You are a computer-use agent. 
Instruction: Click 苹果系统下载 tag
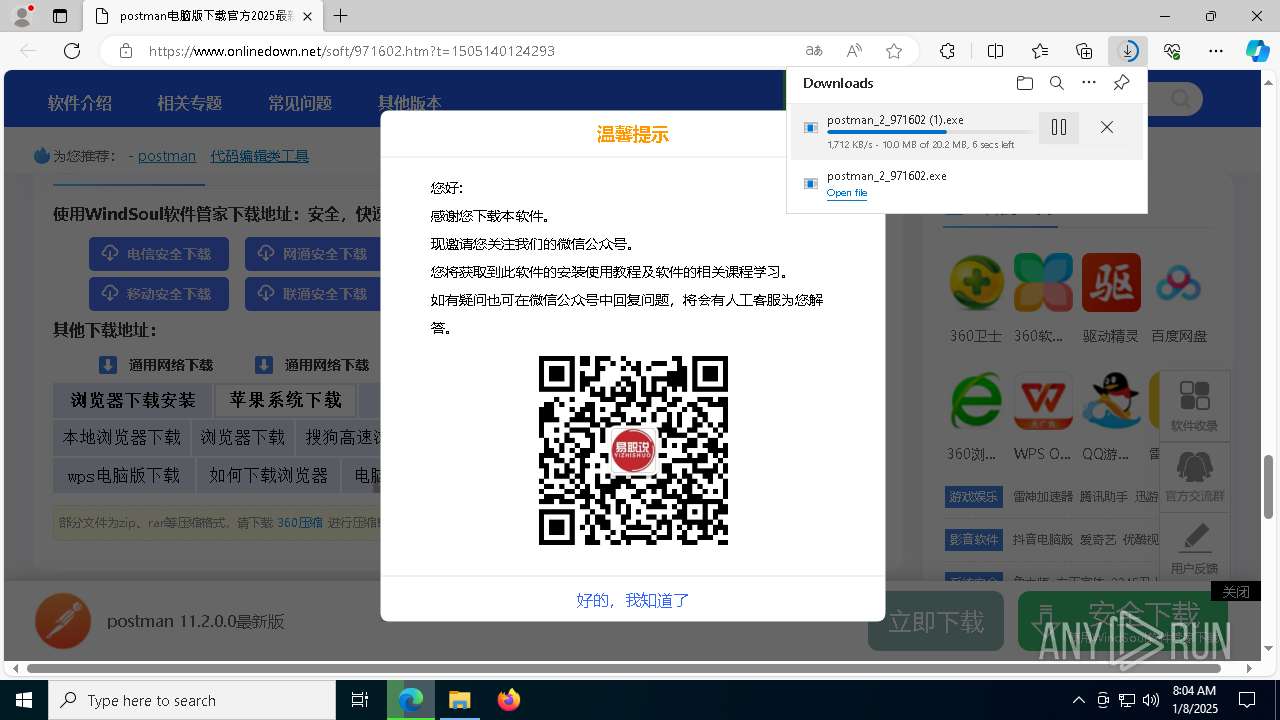(286, 400)
